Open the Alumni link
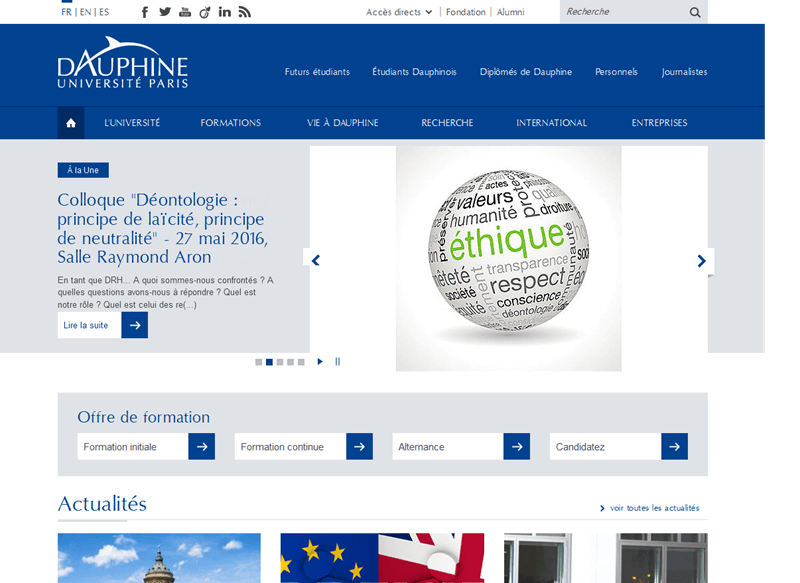The height and width of the screenshot is (583, 800). click(511, 12)
